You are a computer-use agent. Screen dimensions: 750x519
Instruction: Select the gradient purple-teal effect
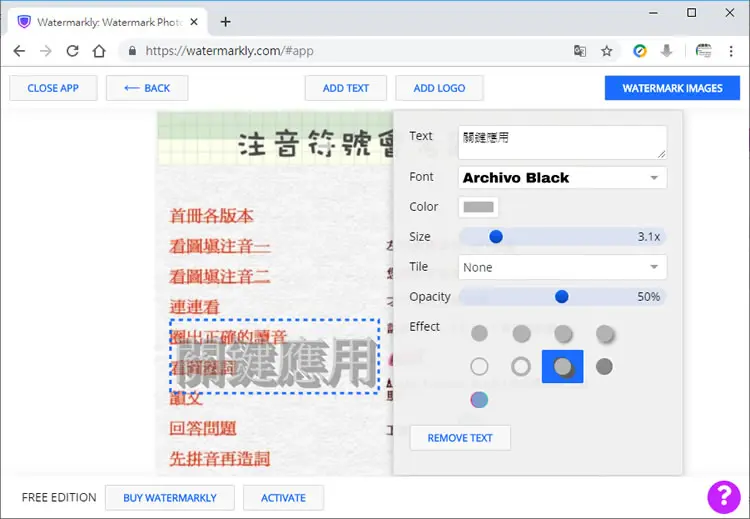pyautogui.click(x=479, y=399)
